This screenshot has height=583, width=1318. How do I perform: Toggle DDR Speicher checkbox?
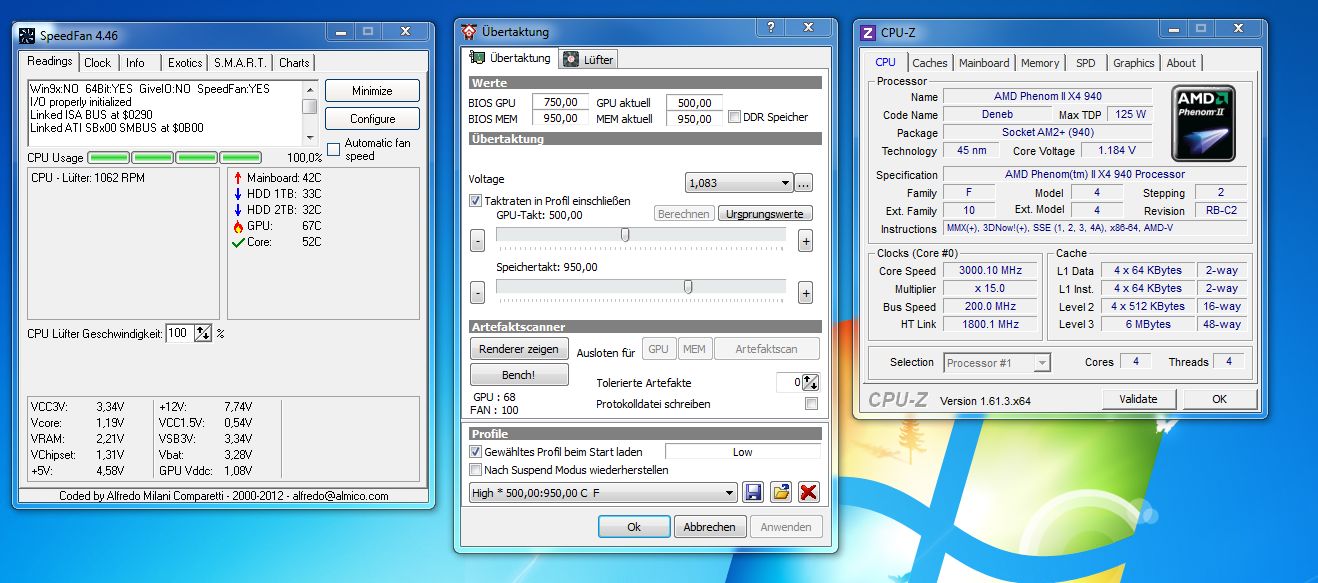click(735, 117)
